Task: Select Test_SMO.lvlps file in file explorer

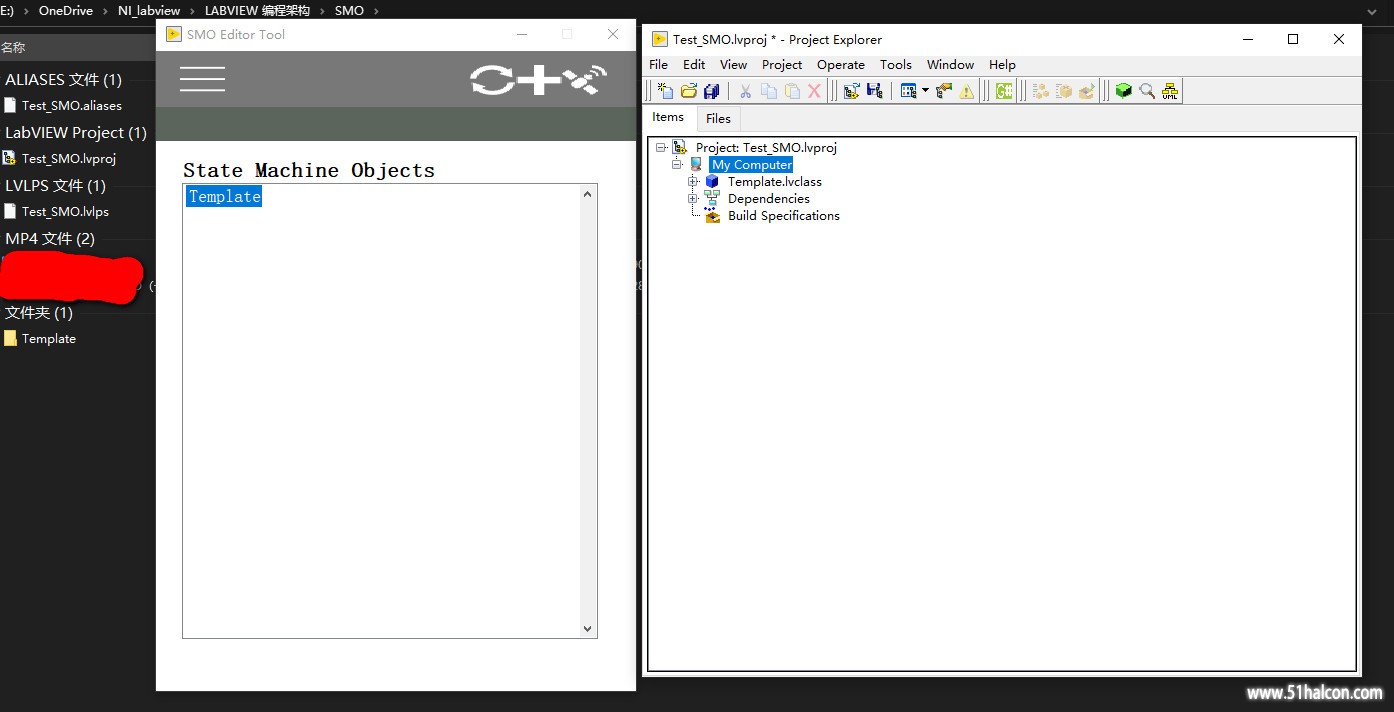Action: tap(65, 211)
